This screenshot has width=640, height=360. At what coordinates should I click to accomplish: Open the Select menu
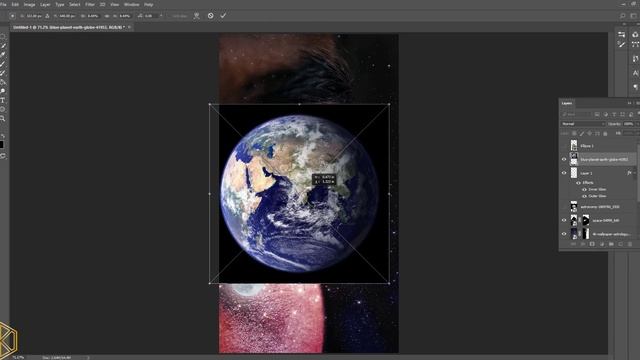pyautogui.click(x=75, y=4)
